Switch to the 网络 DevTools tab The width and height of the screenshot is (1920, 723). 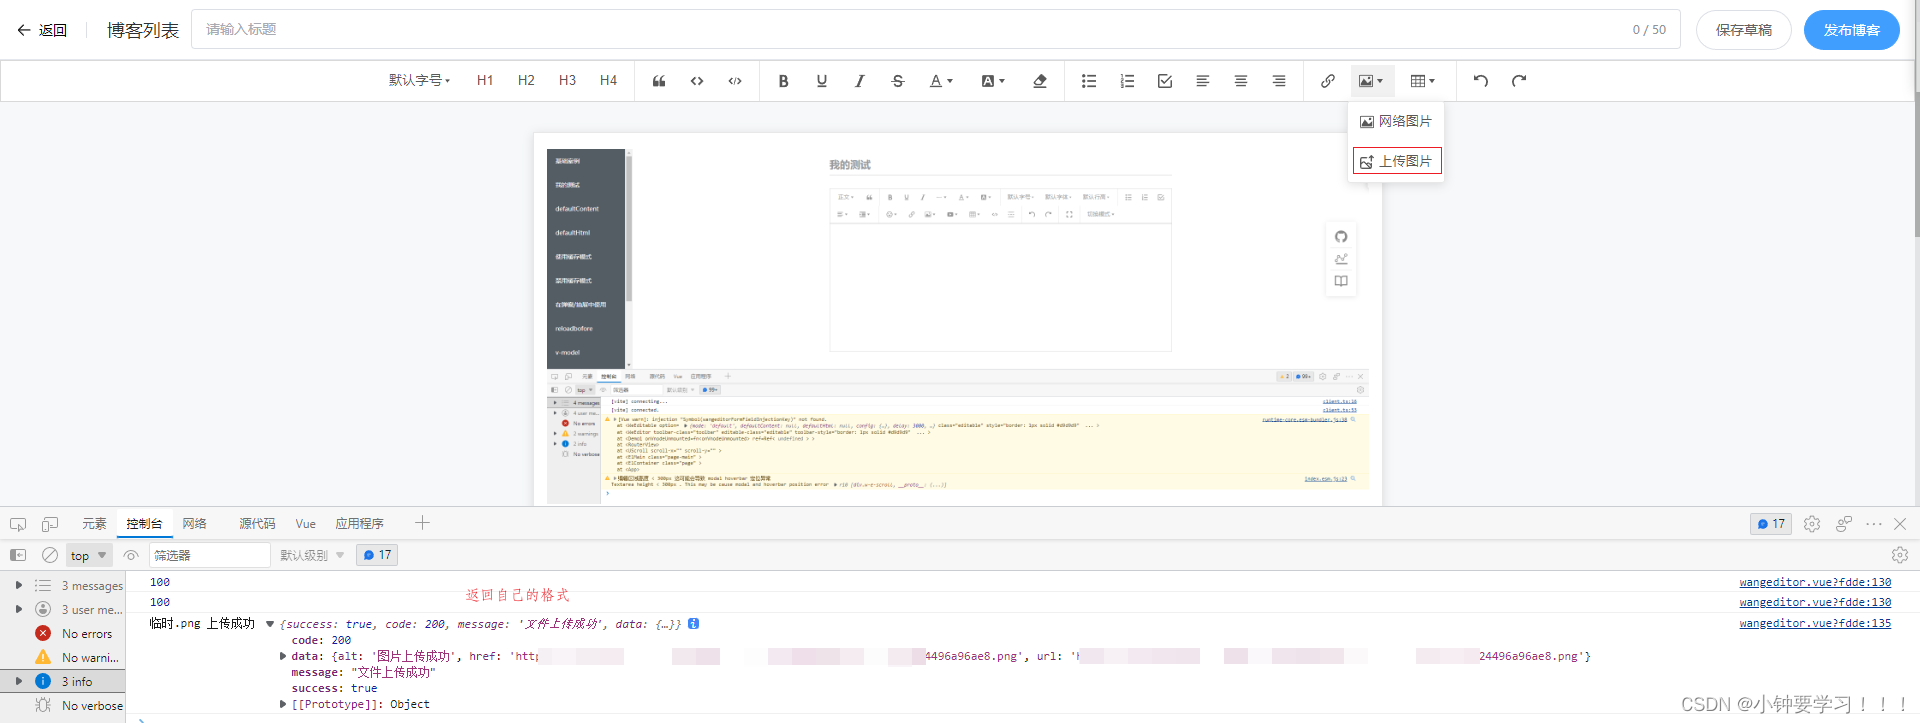tap(194, 524)
